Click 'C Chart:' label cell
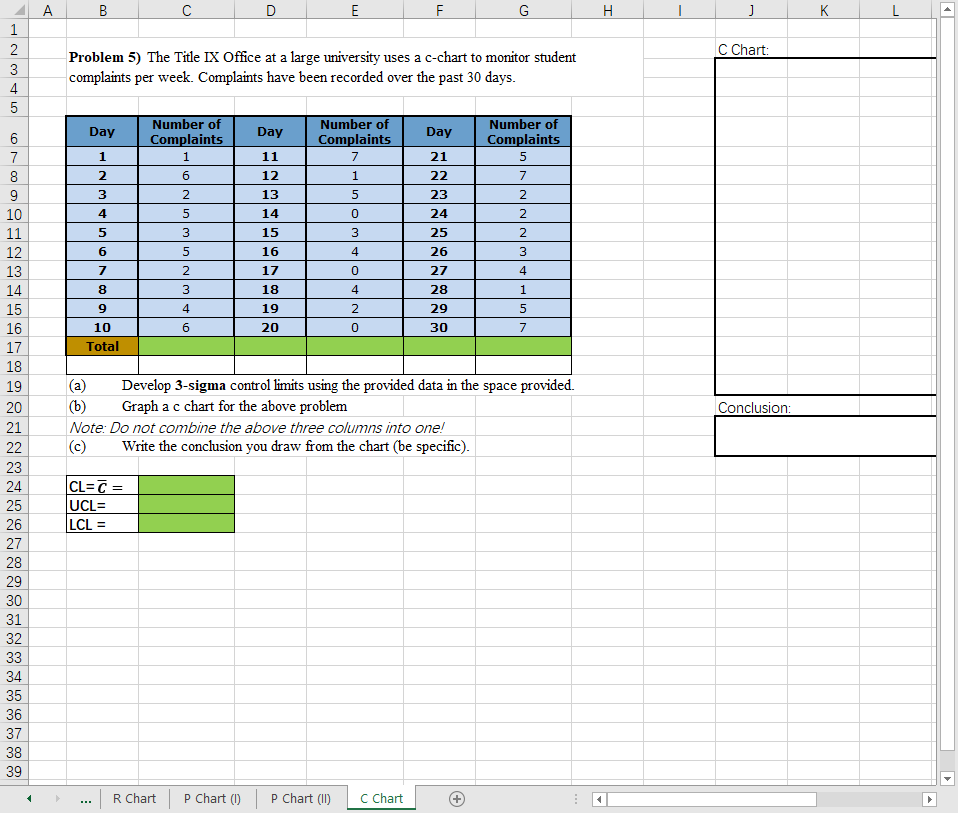 pyautogui.click(x=744, y=50)
